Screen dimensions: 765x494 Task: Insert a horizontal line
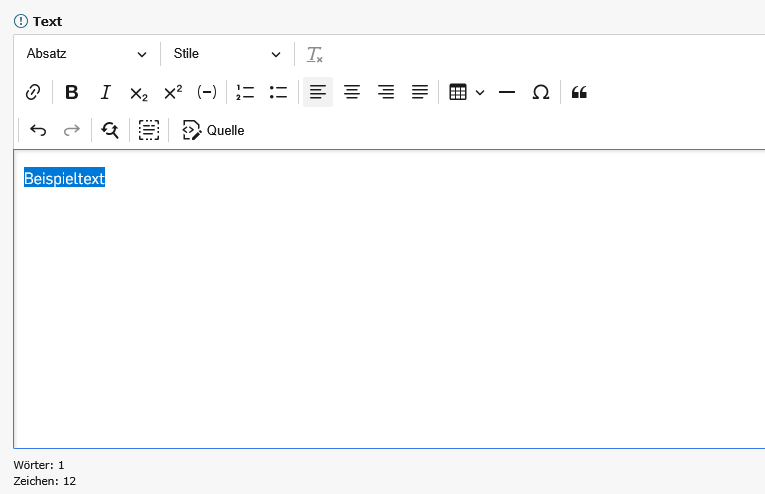[507, 92]
